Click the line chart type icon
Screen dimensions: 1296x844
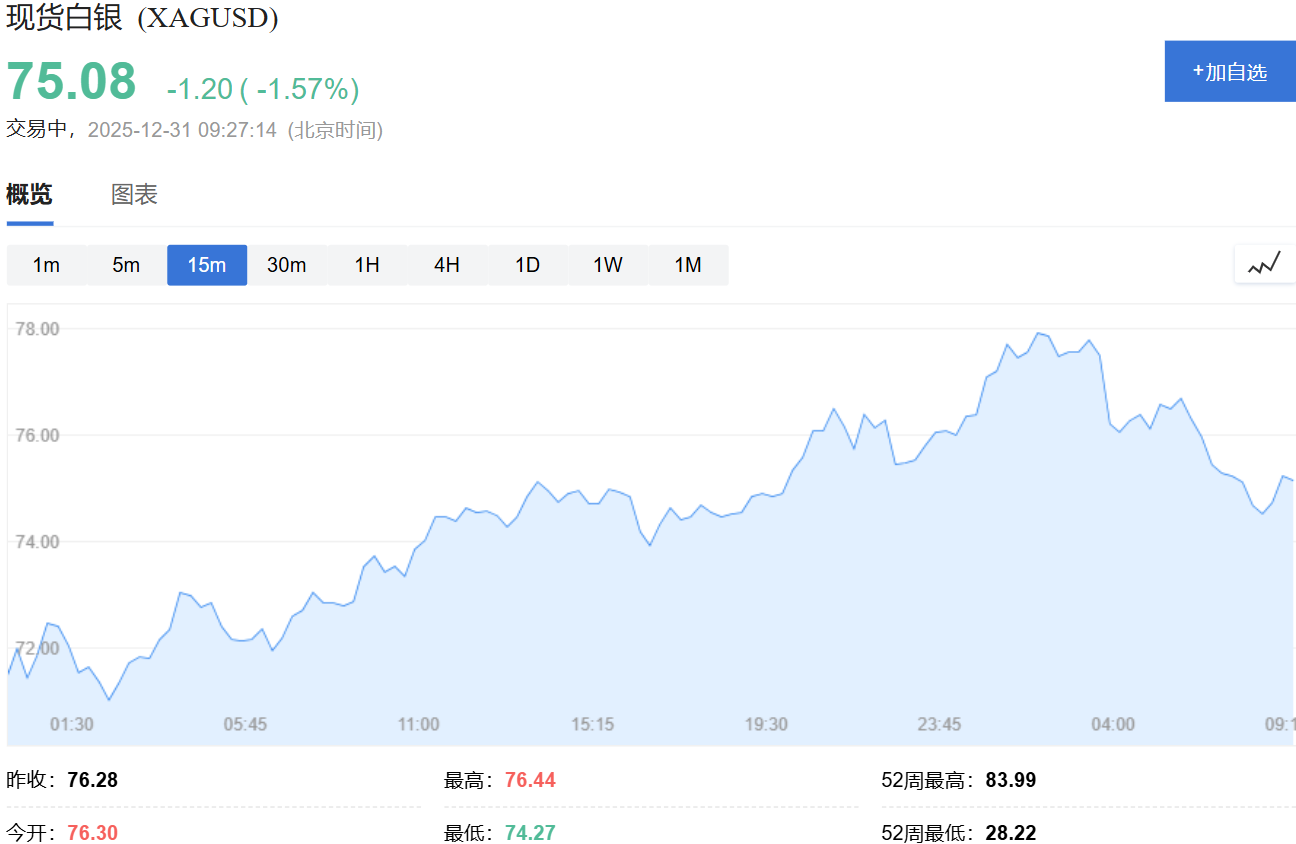point(1265,264)
